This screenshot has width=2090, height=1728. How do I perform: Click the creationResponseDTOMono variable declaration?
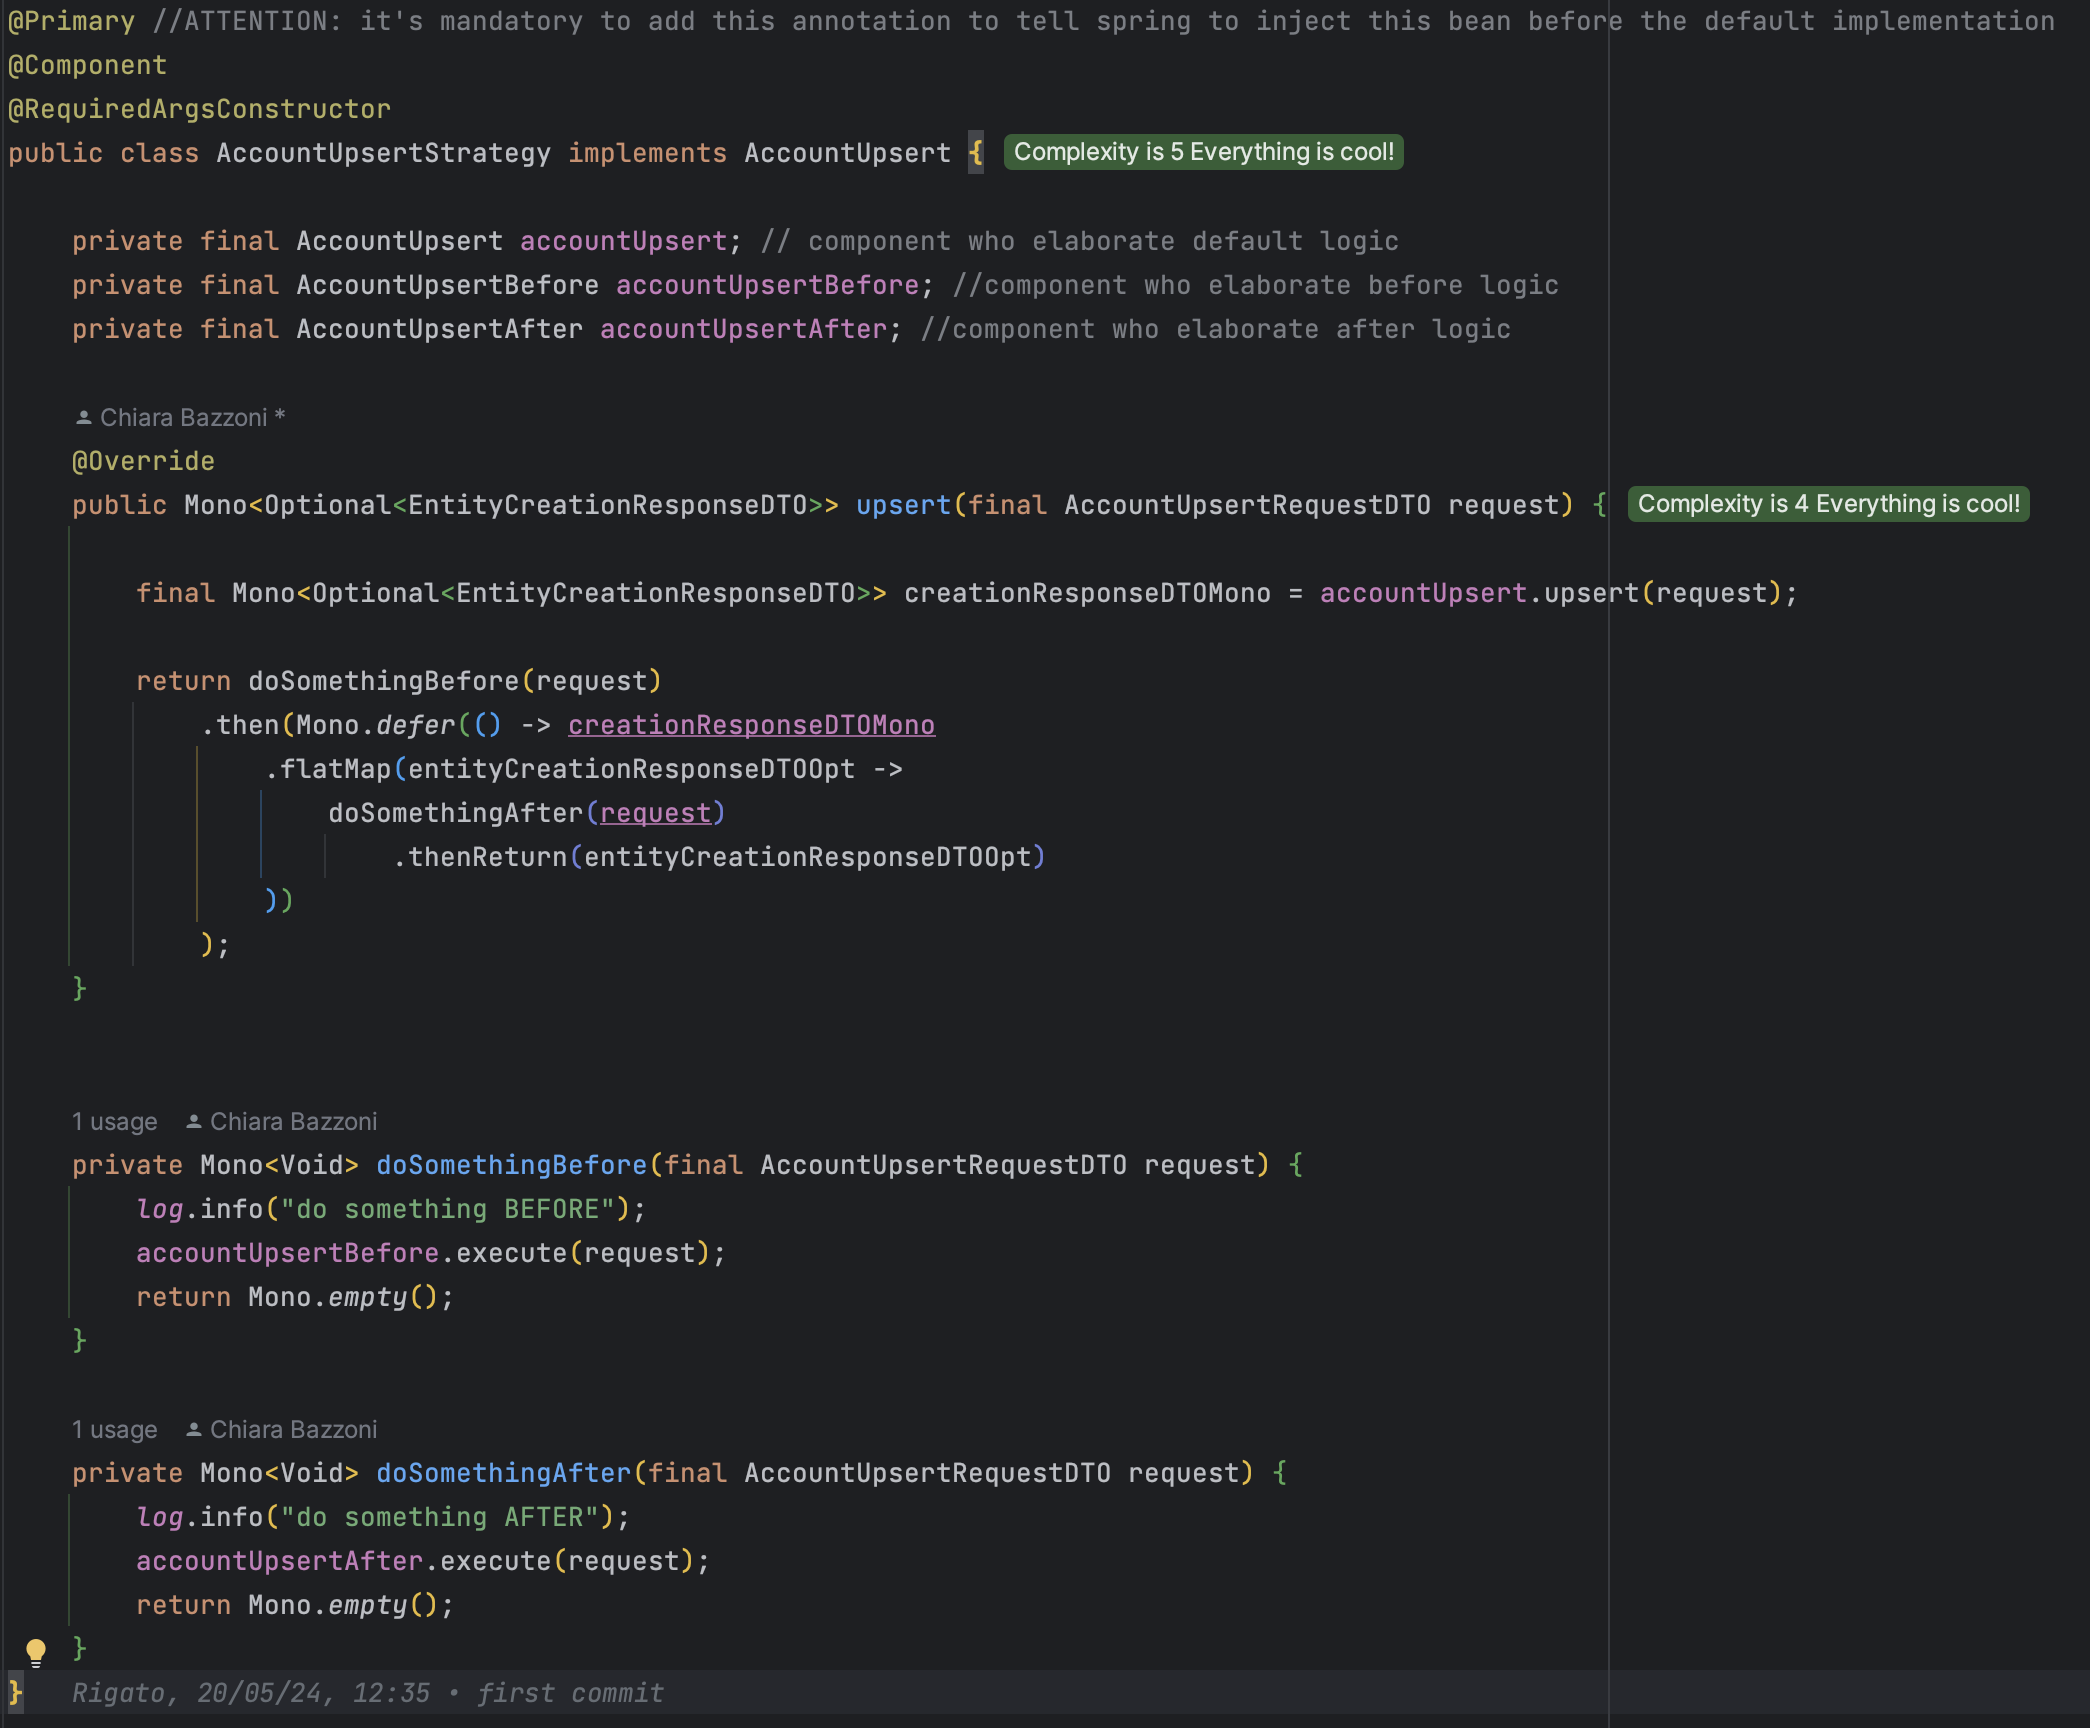pyautogui.click(x=1087, y=593)
